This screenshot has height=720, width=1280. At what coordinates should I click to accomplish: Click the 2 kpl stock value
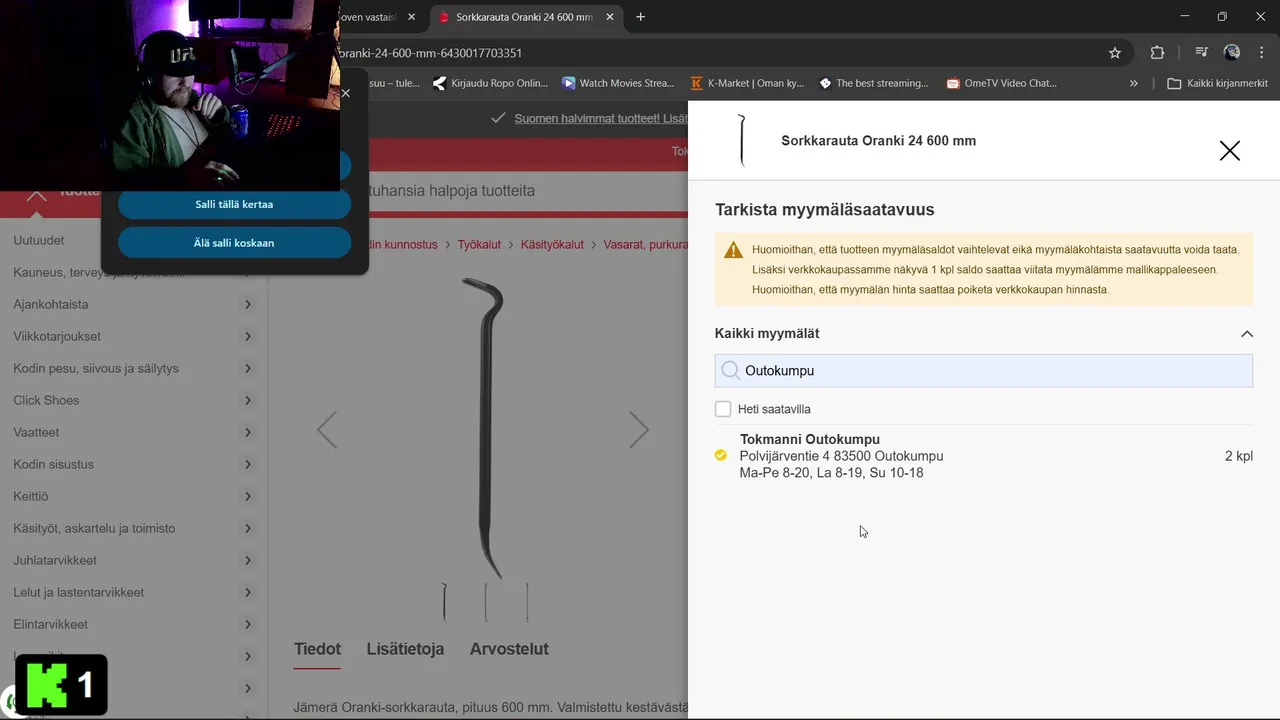point(1239,456)
